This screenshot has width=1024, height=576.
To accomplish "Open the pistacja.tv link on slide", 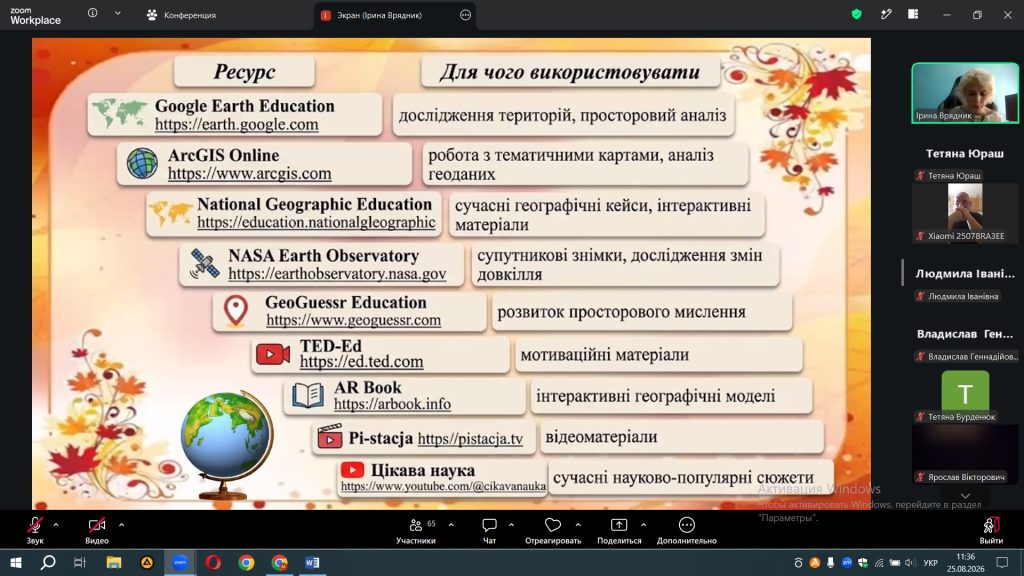I will (470, 438).
